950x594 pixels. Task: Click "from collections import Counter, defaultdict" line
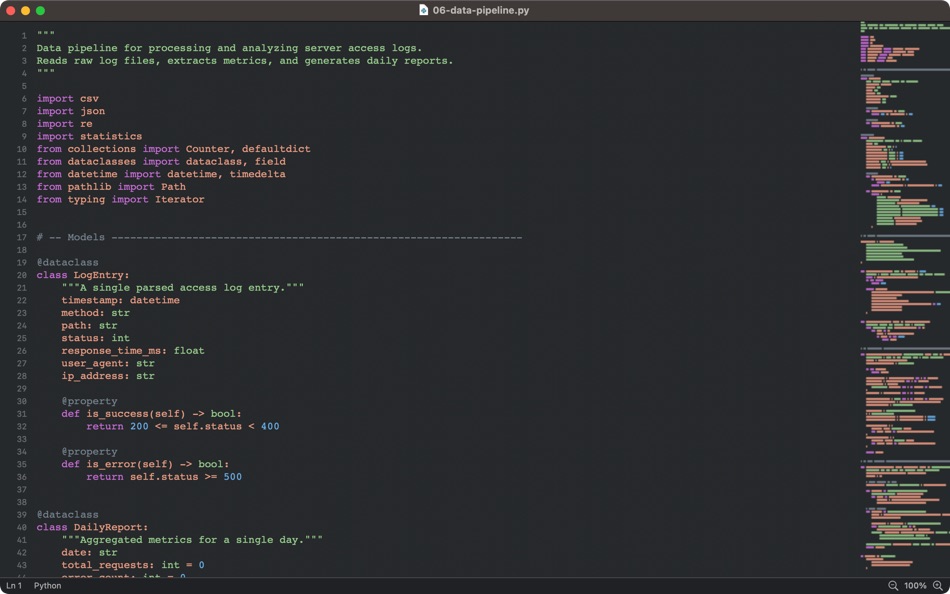pos(173,148)
